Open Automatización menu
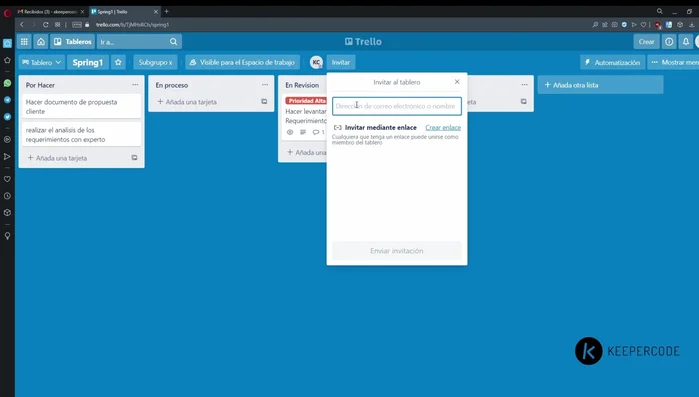Image resolution: width=699 pixels, height=397 pixels. pyautogui.click(x=612, y=62)
